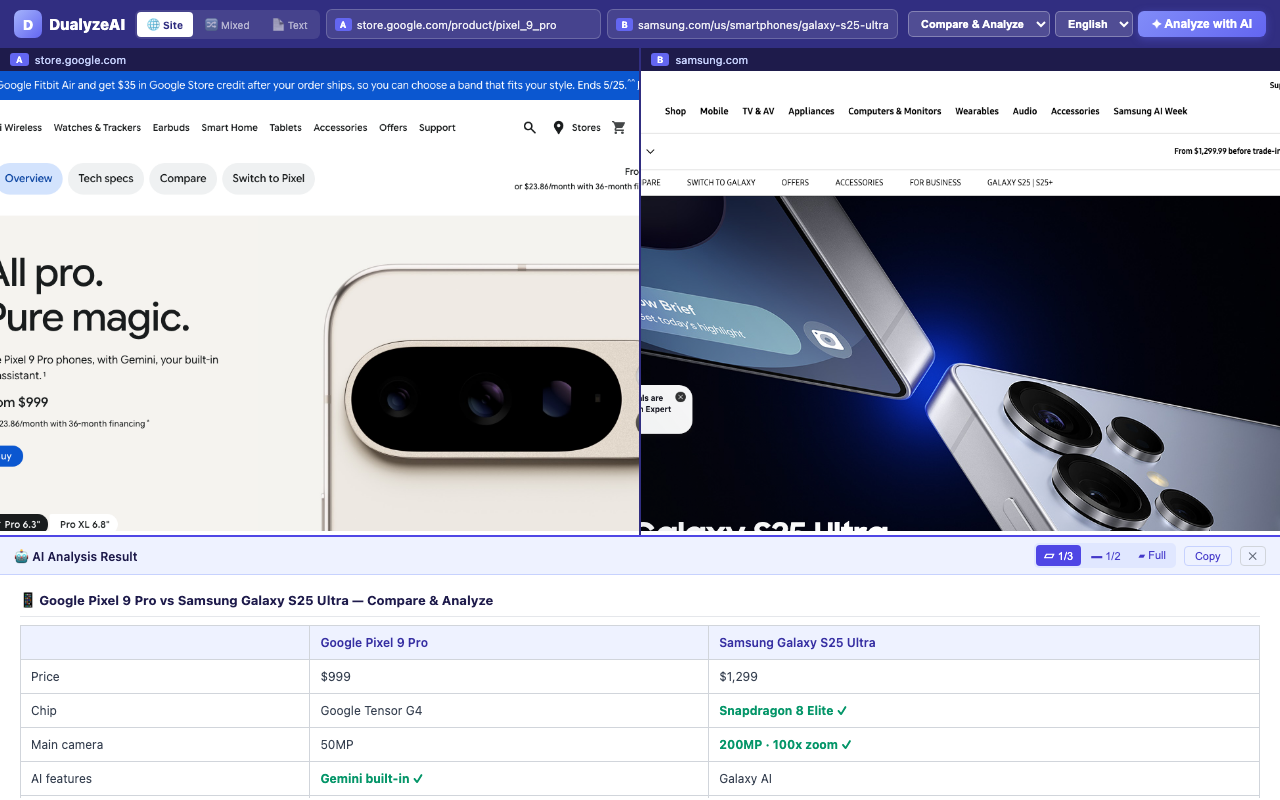Dismiss the Samsung chat expert popup
This screenshot has width=1280, height=800.
point(681,397)
